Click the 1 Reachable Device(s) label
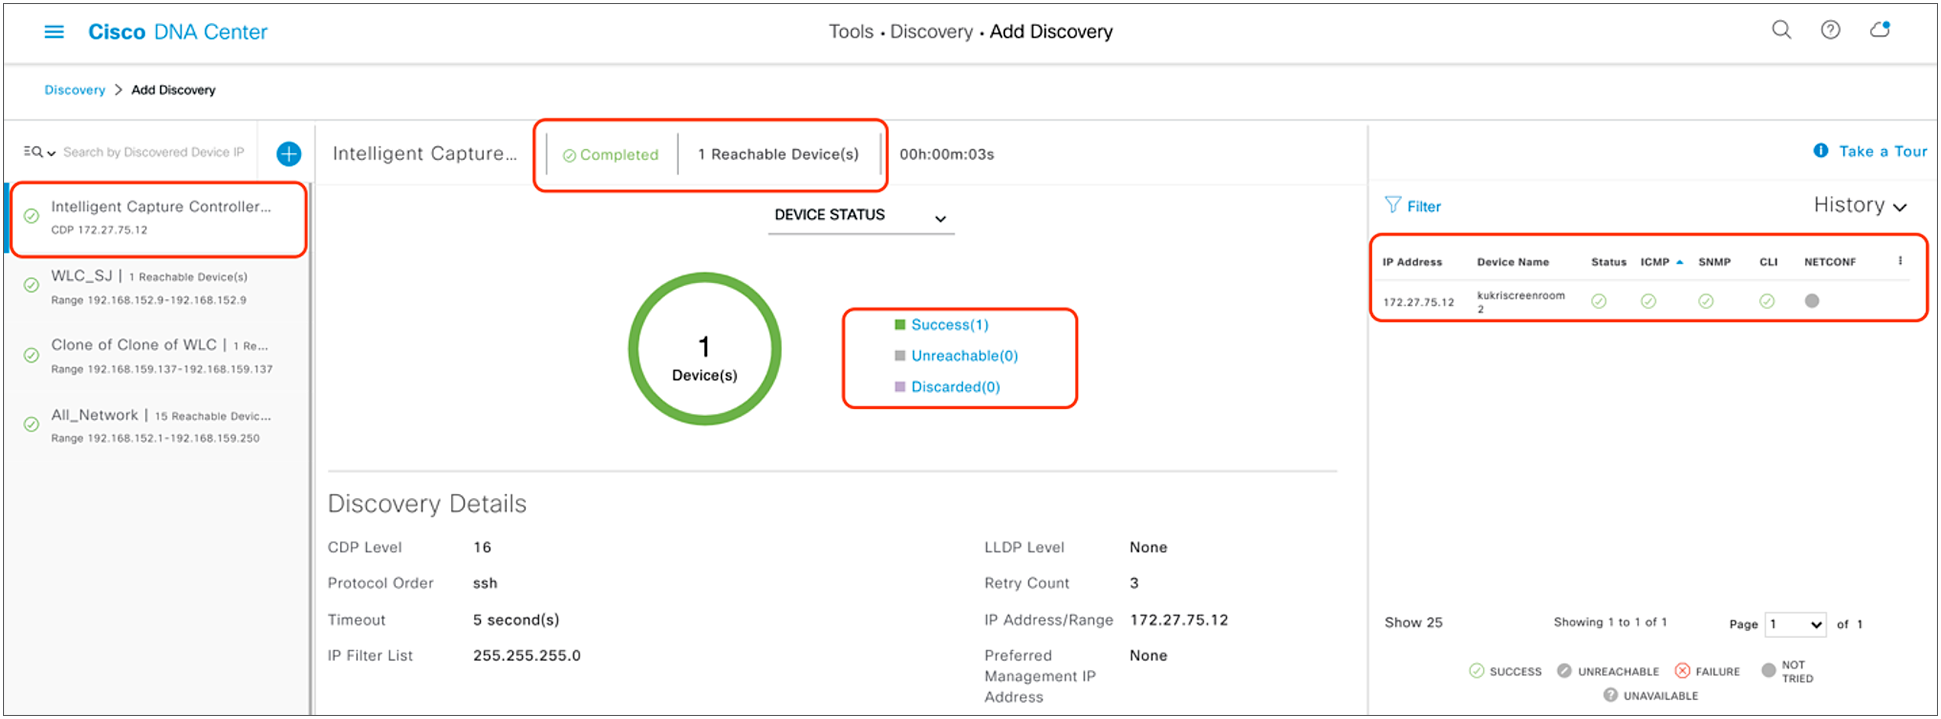The width and height of the screenshot is (1941, 719). click(778, 154)
